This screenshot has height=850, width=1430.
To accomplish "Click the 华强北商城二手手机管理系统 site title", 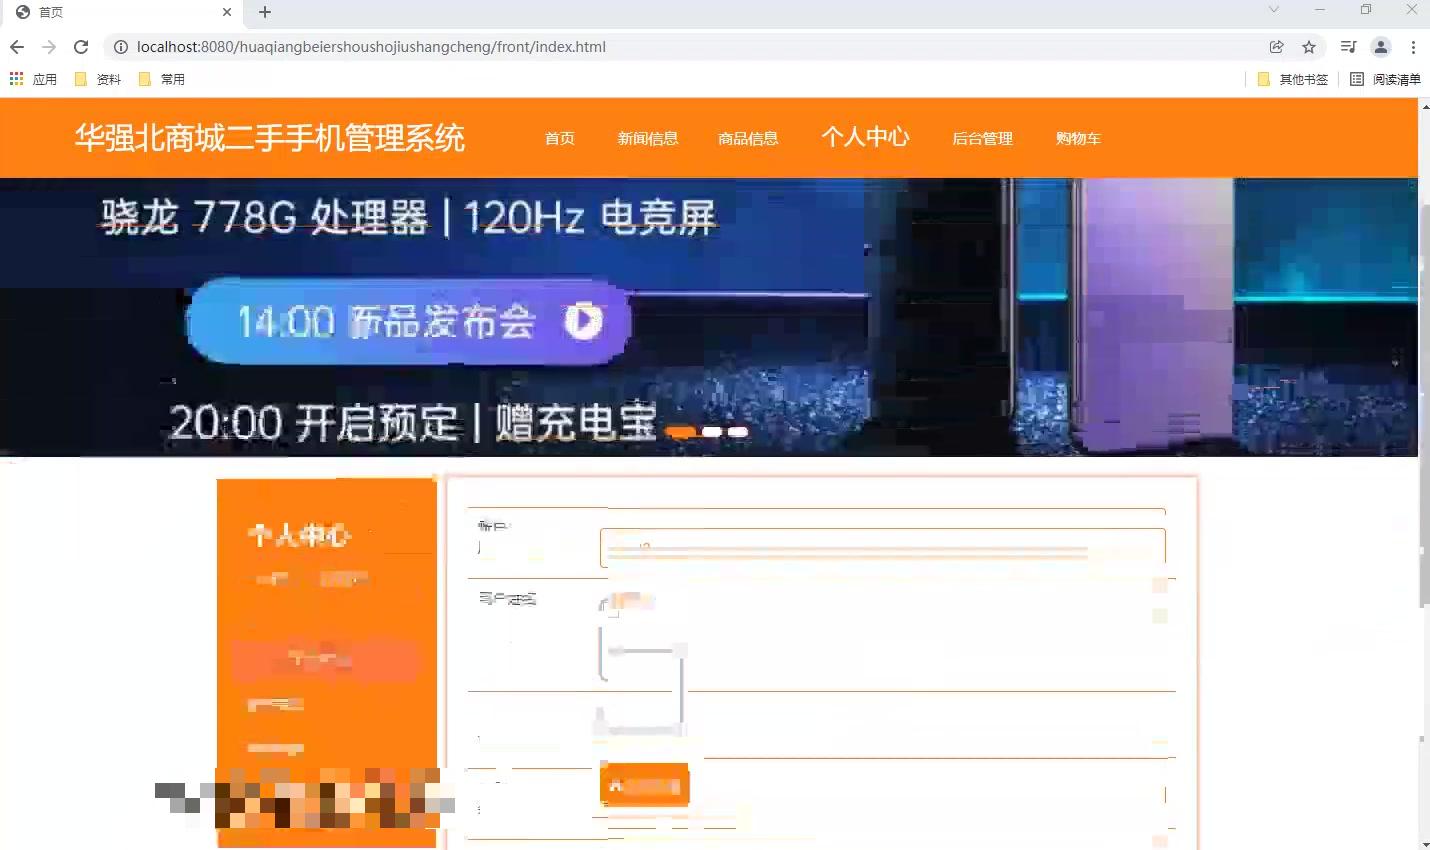I will [x=270, y=138].
